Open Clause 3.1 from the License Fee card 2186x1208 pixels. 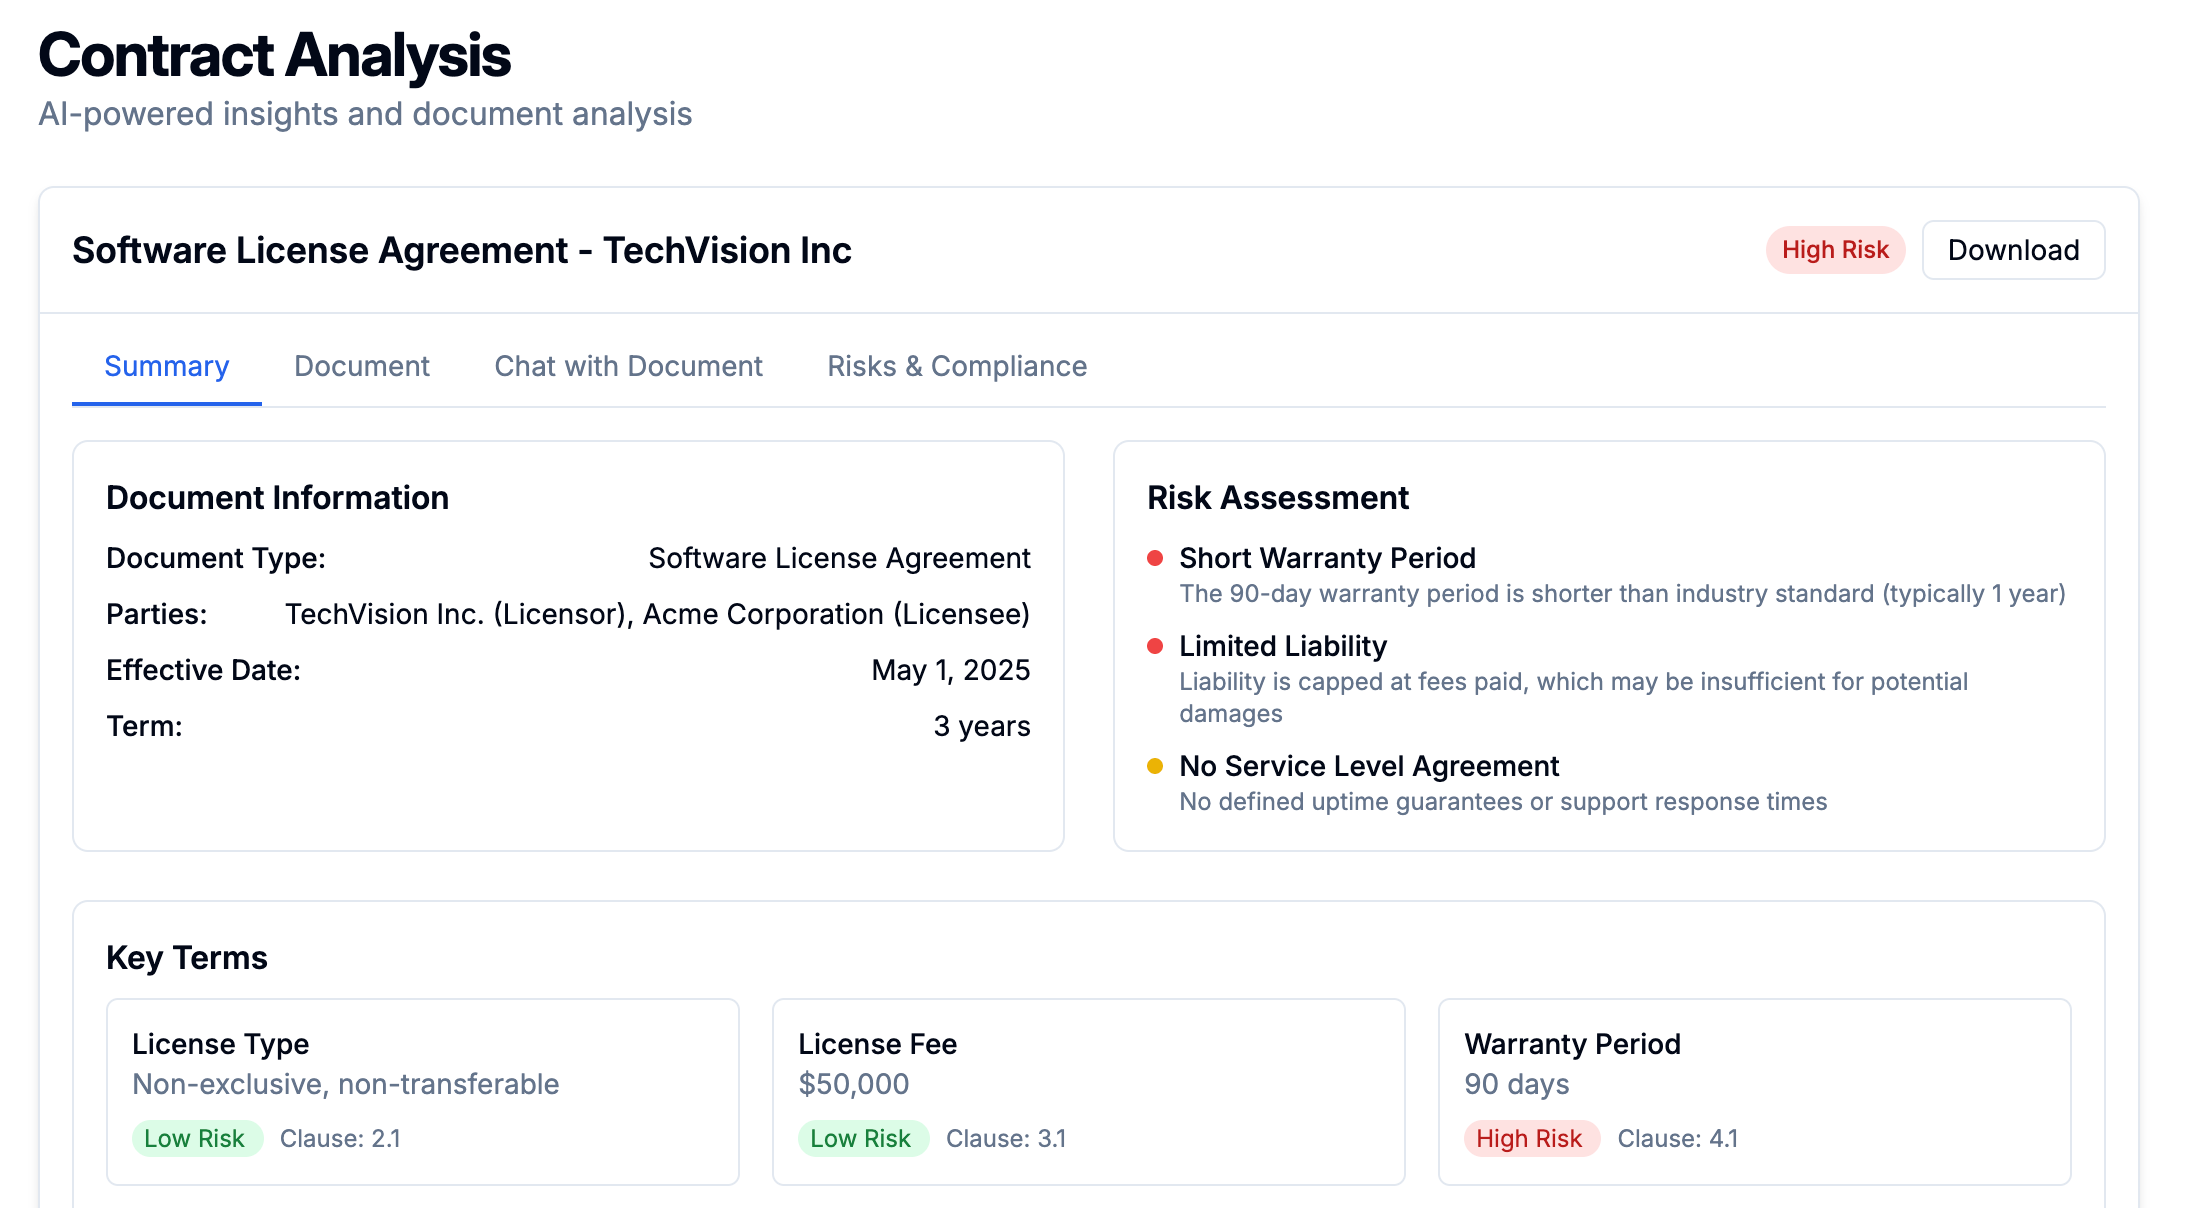click(x=1006, y=1138)
